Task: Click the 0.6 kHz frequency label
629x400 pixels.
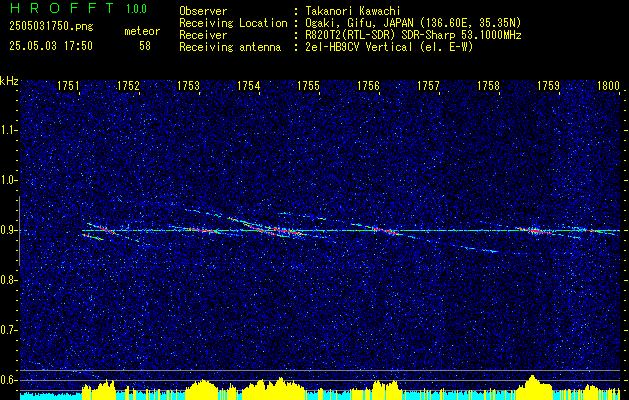Action: coord(8,380)
